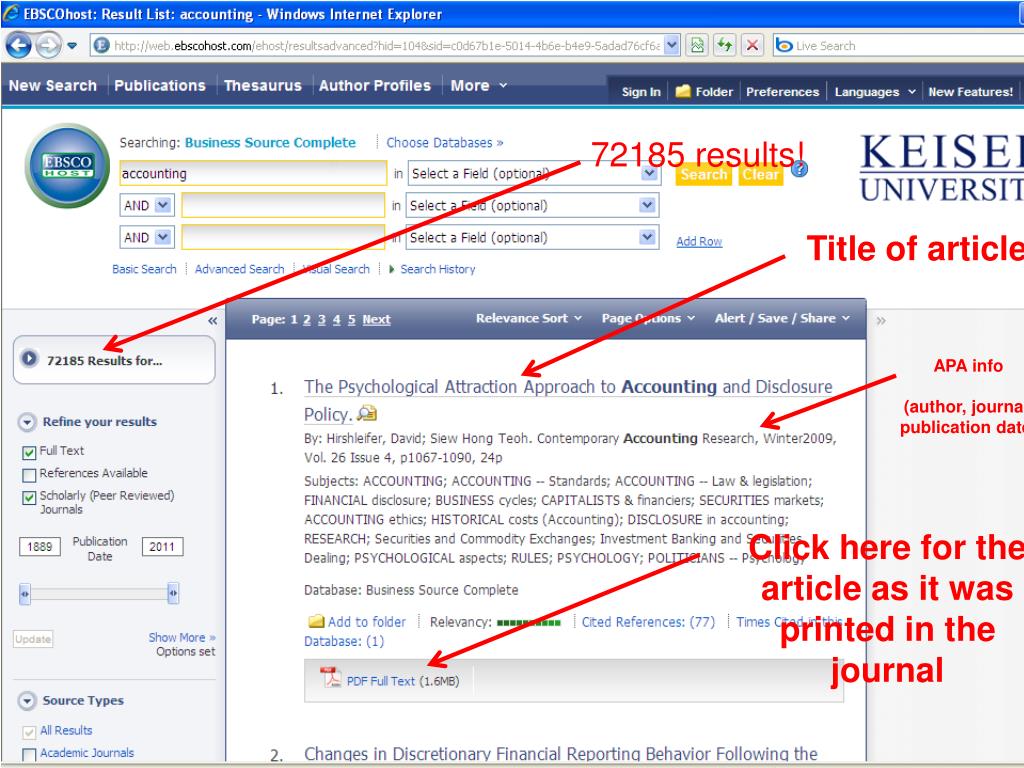Expand the 72185 Results for... arrow
1024x768 pixels.
[x=29, y=359]
